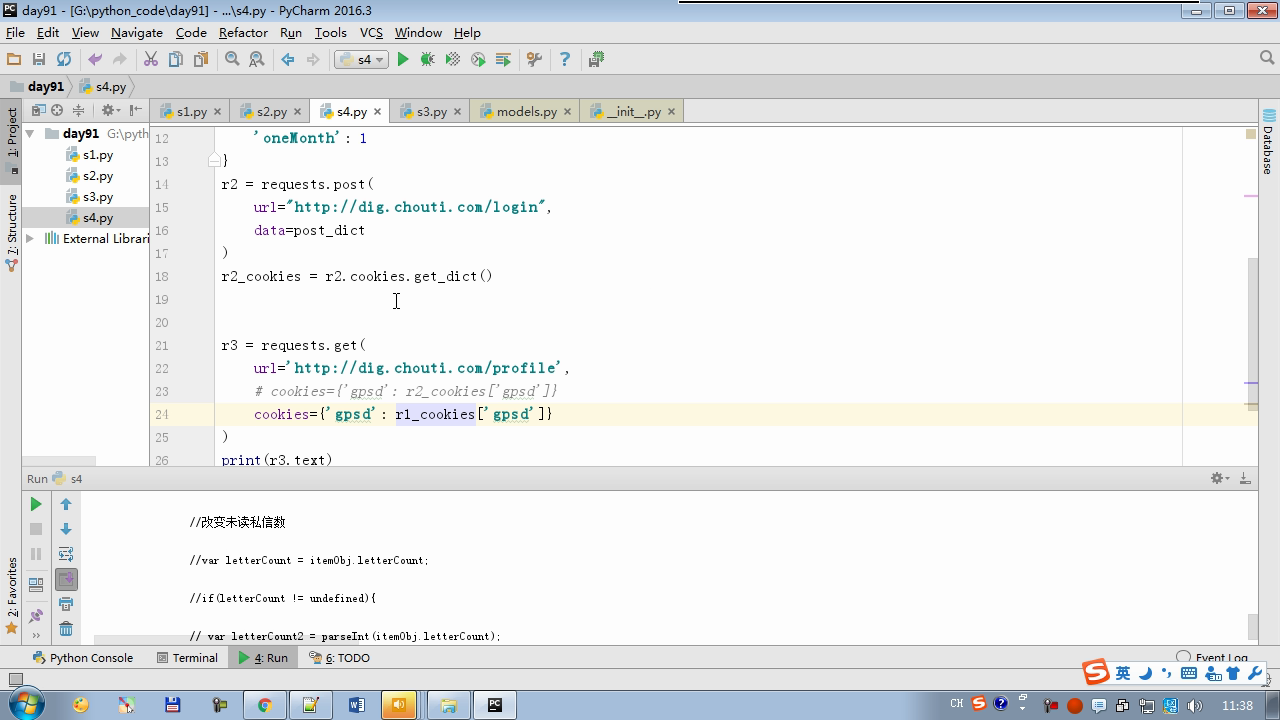
Task: Click the Cut scissors icon
Action: click(151, 59)
